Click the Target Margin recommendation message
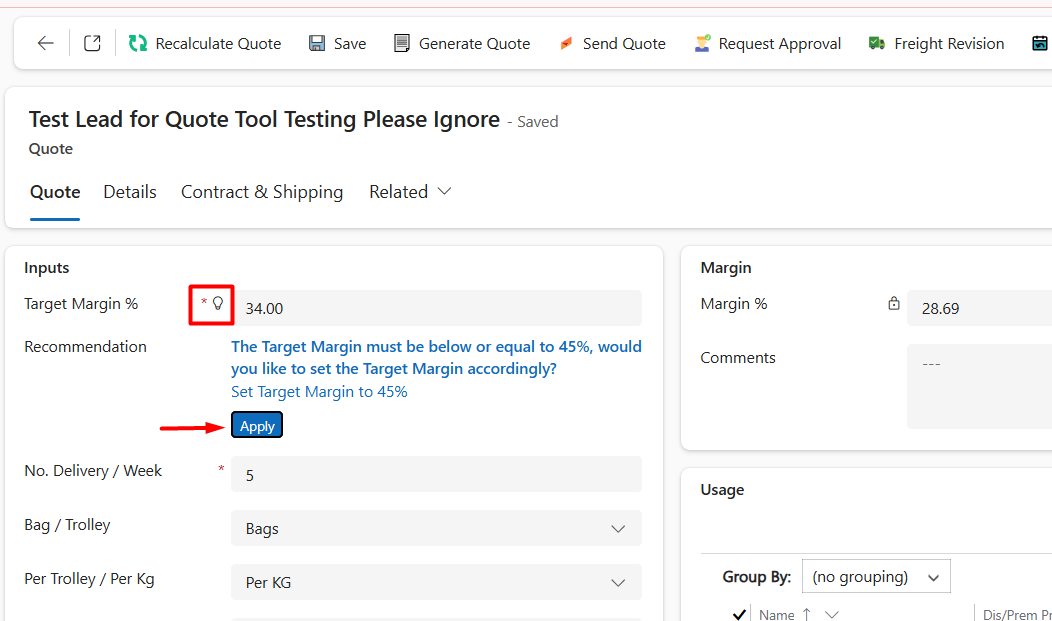1052x621 pixels. pyautogui.click(x=436, y=357)
